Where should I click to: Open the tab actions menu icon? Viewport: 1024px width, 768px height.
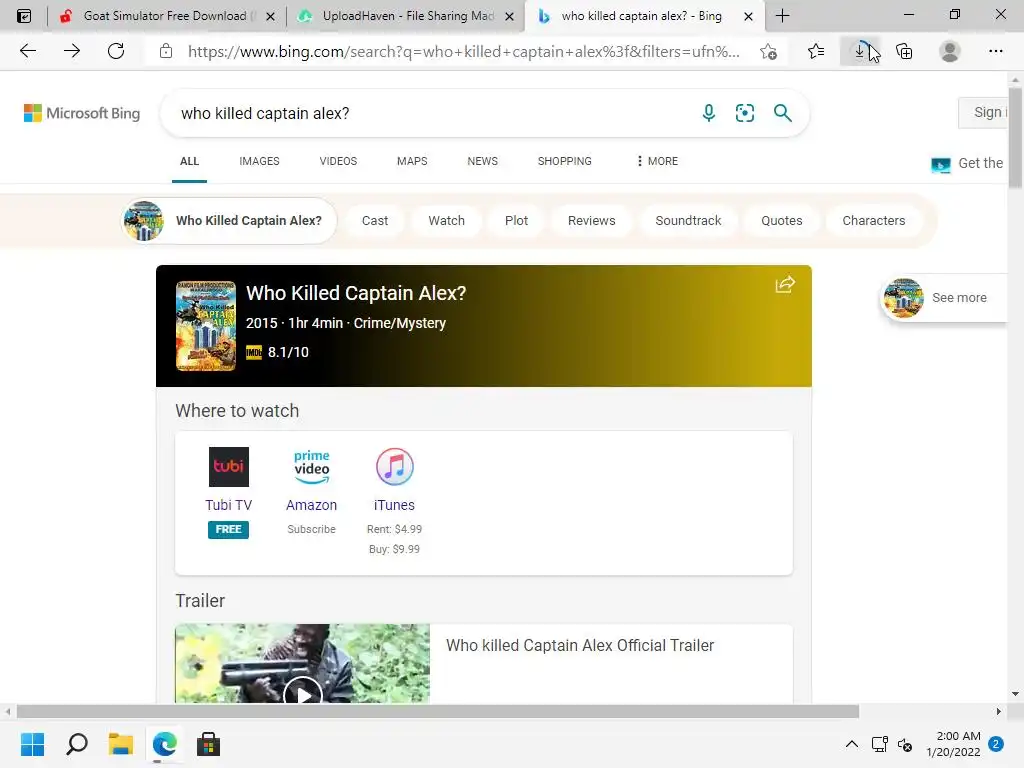pos(24,16)
